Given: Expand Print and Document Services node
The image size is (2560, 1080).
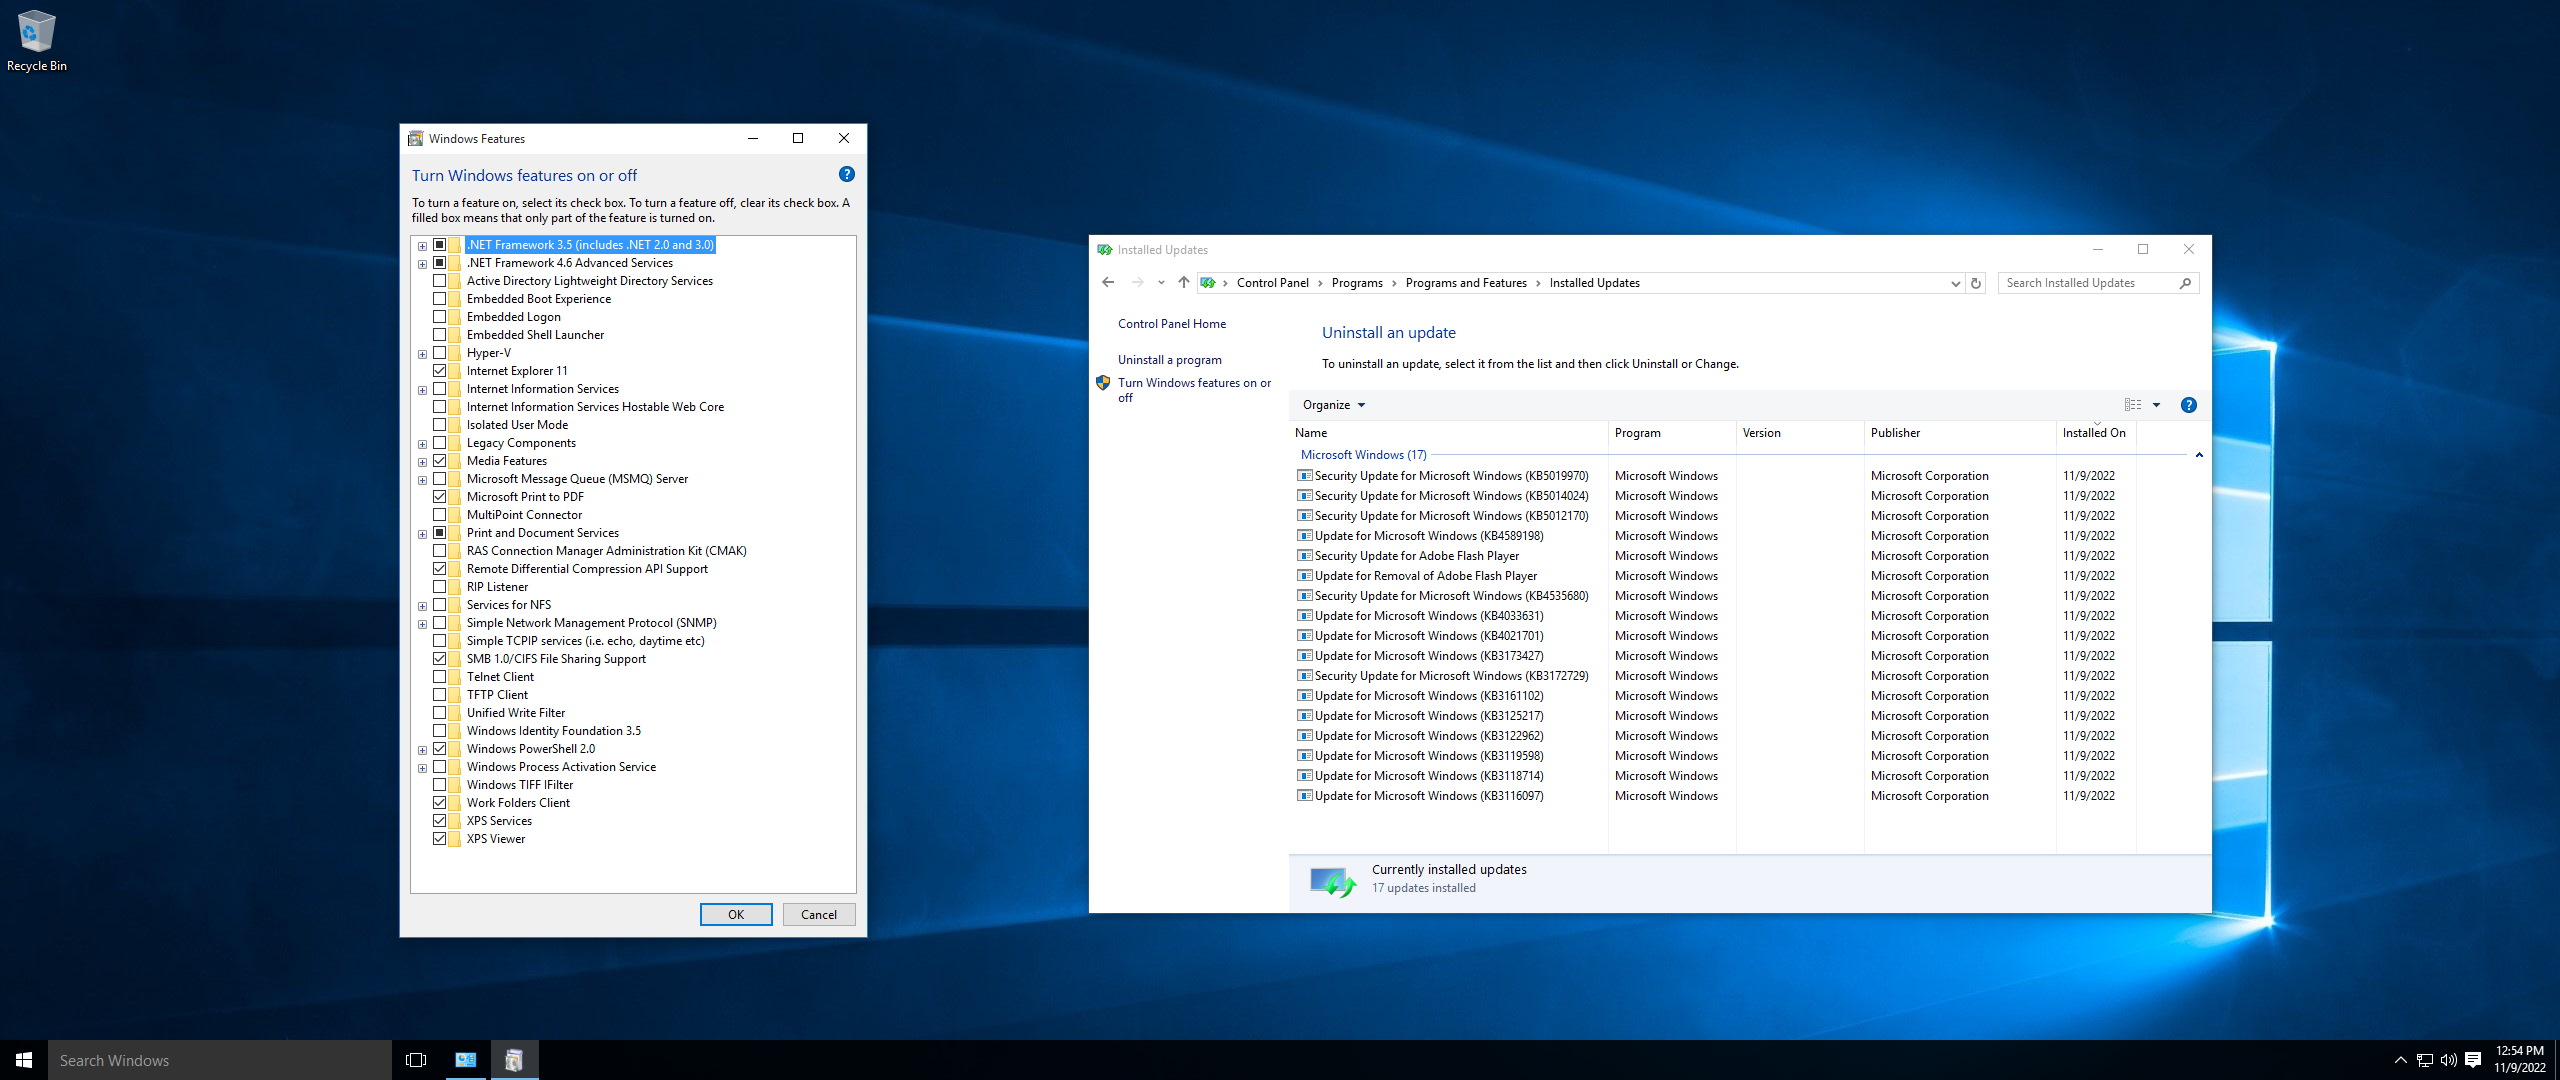Looking at the screenshot, I should [x=422, y=534].
